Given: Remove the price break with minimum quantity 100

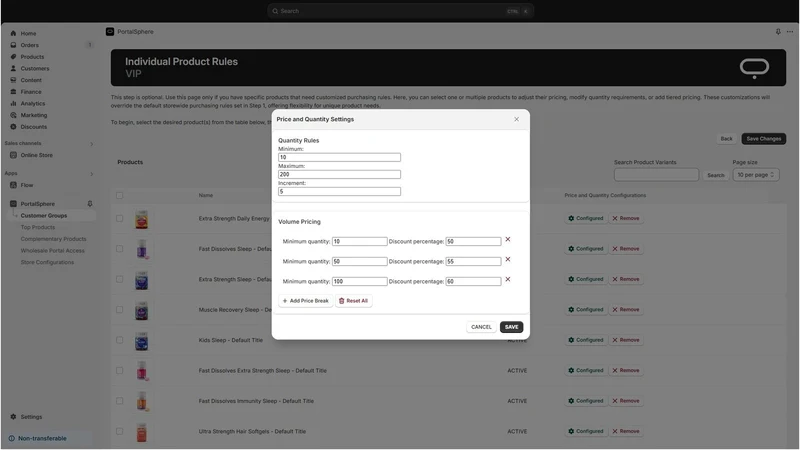Looking at the screenshot, I should pyautogui.click(x=508, y=279).
